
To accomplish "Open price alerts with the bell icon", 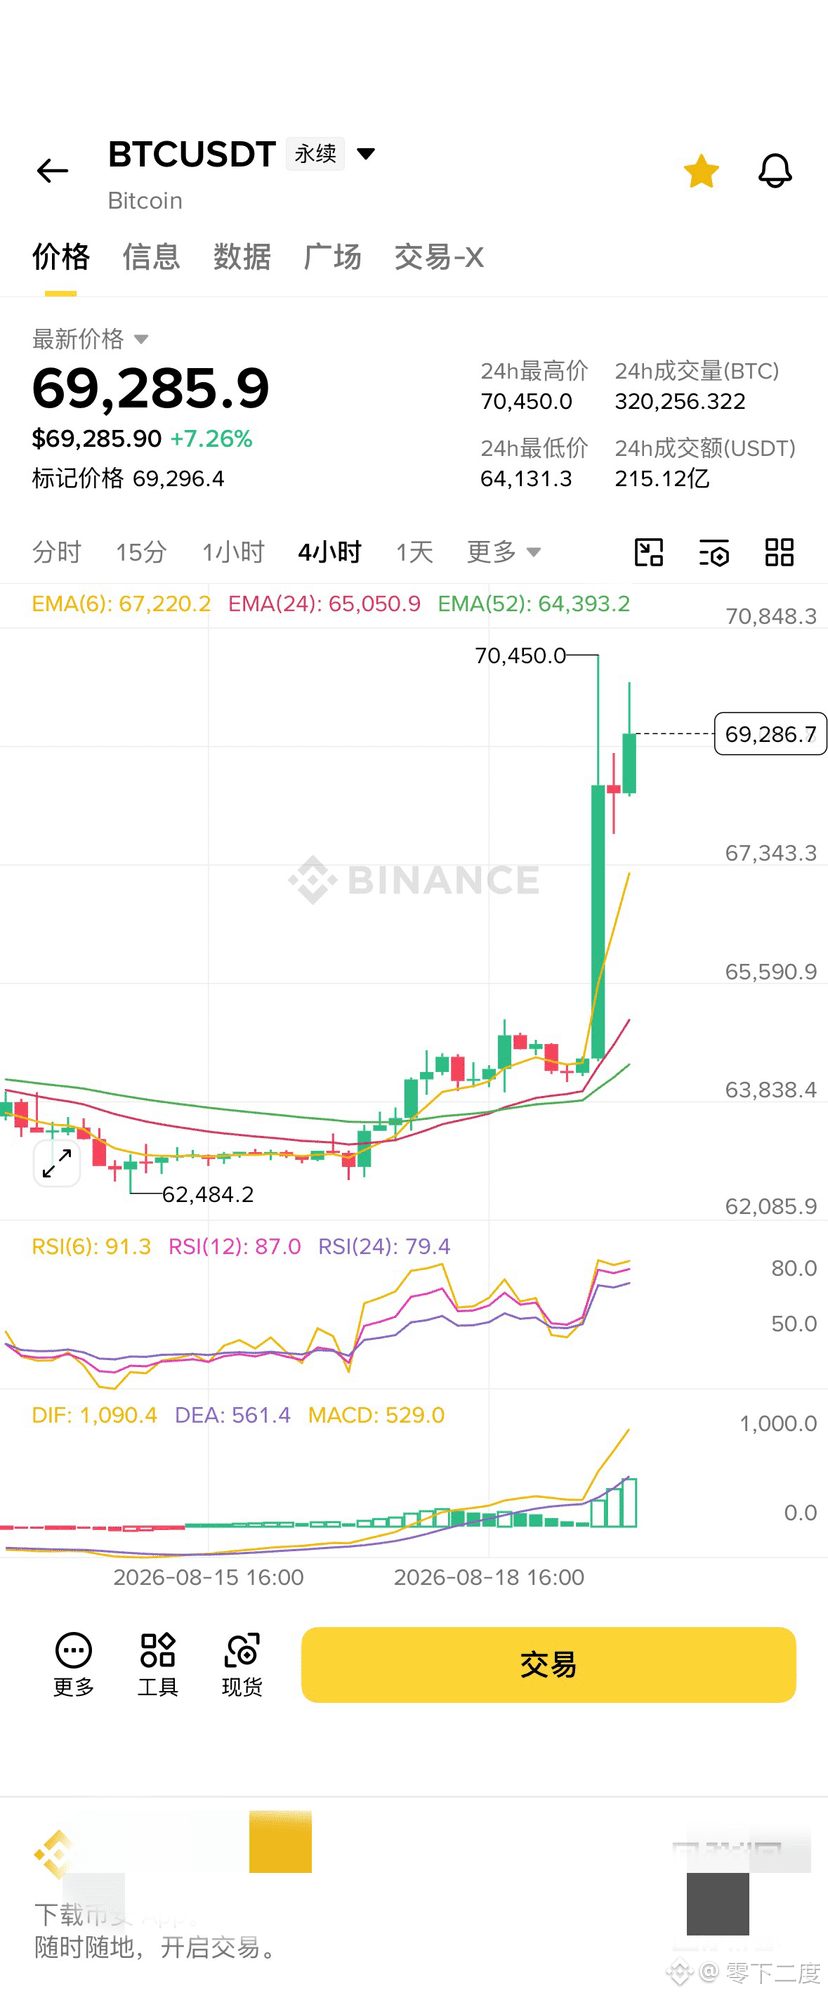I will tap(775, 171).
